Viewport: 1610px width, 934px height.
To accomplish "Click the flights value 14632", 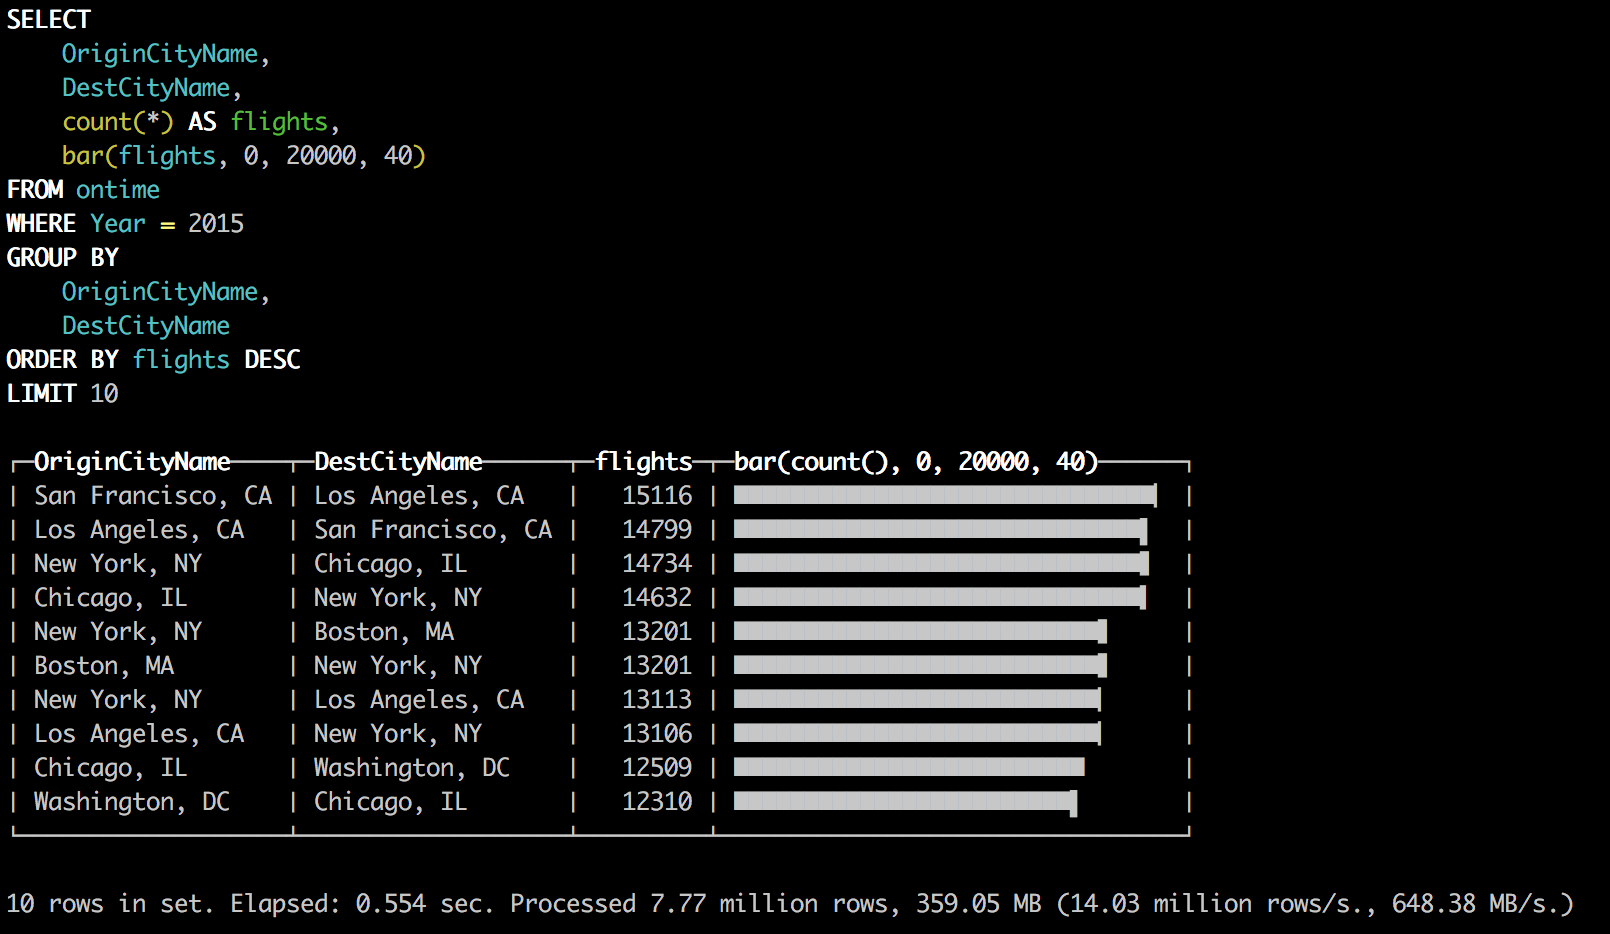I will tap(656, 598).
